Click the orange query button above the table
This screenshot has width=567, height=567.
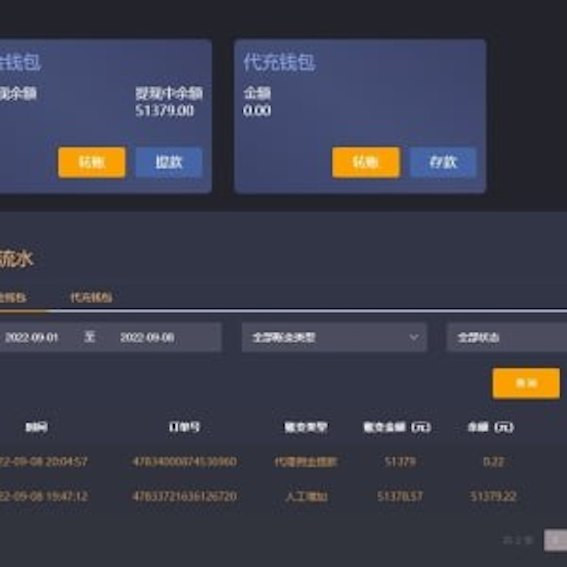tap(526, 383)
